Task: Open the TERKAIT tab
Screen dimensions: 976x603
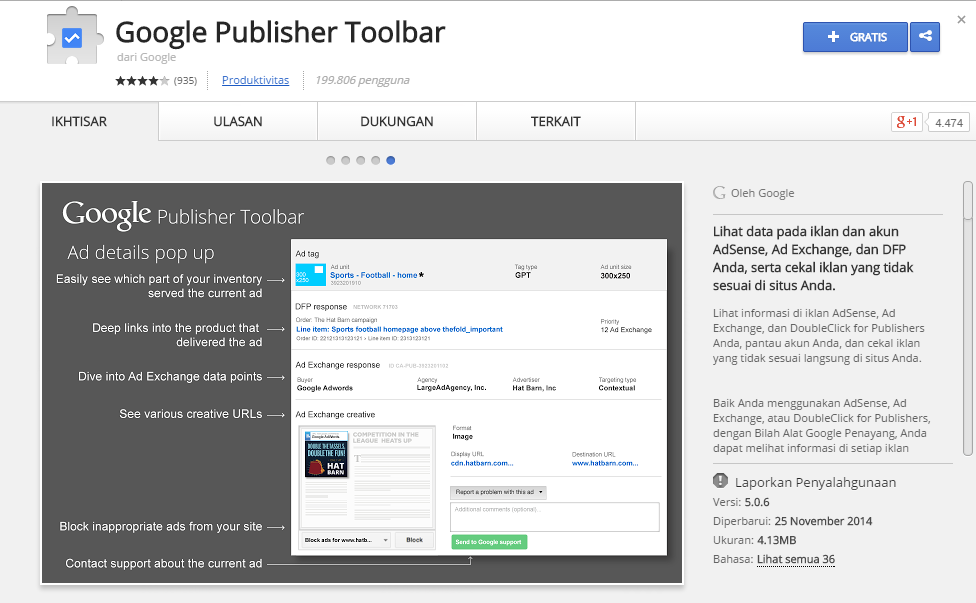Action: [x=556, y=121]
